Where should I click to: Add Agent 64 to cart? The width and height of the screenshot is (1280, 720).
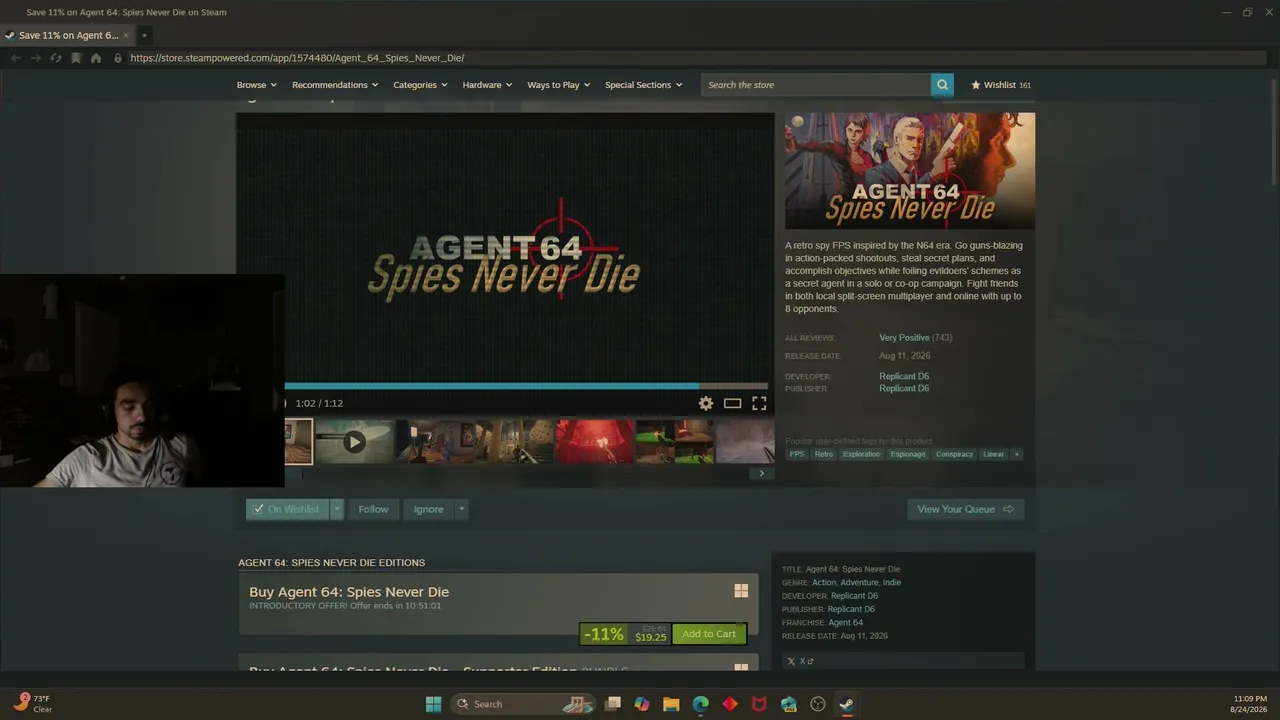coord(709,634)
